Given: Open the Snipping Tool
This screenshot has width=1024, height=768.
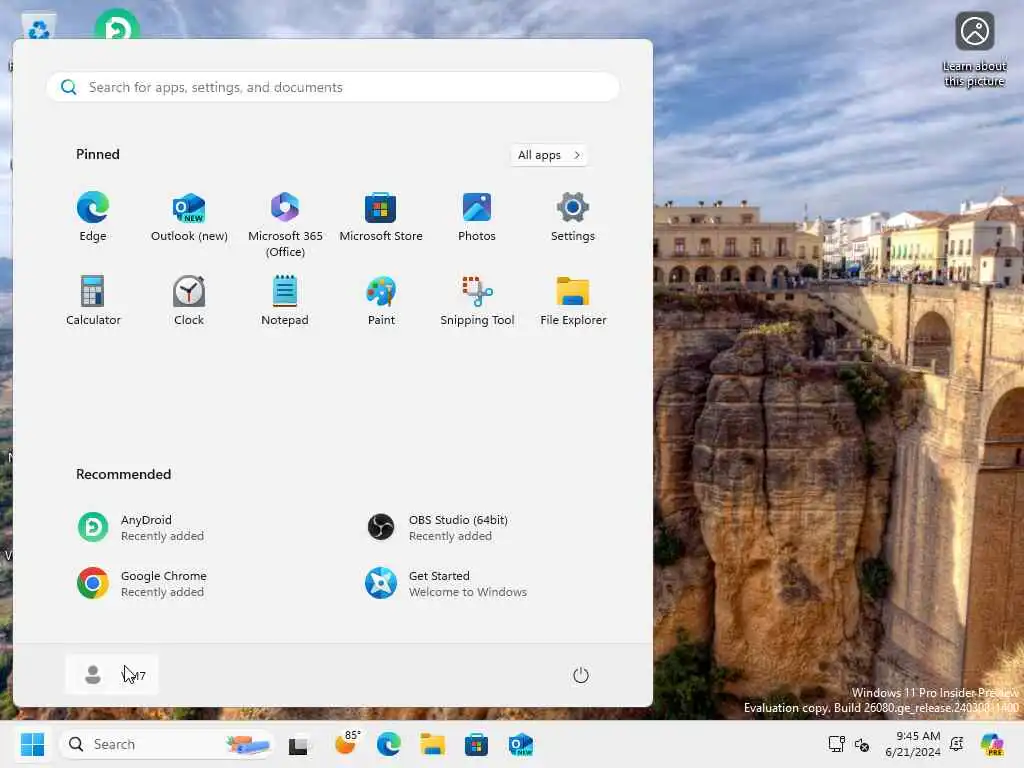Looking at the screenshot, I should pos(477,302).
